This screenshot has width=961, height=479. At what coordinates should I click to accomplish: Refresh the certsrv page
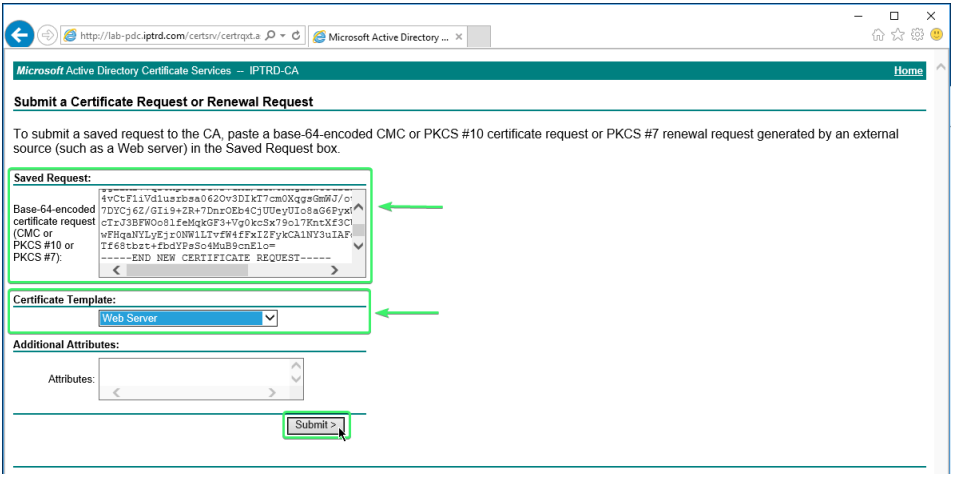(296, 36)
